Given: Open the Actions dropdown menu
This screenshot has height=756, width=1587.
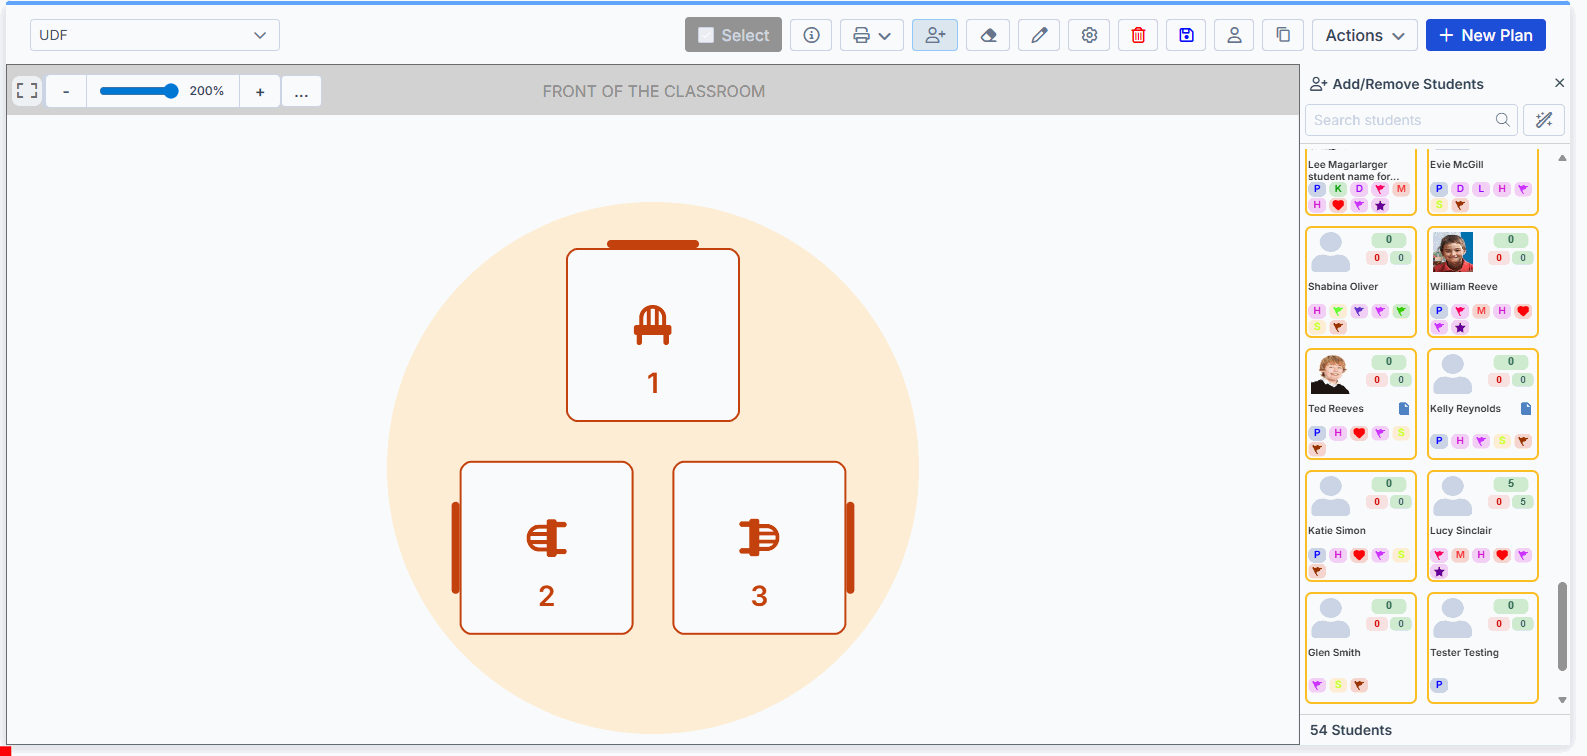Looking at the screenshot, I should (x=1364, y=35).
